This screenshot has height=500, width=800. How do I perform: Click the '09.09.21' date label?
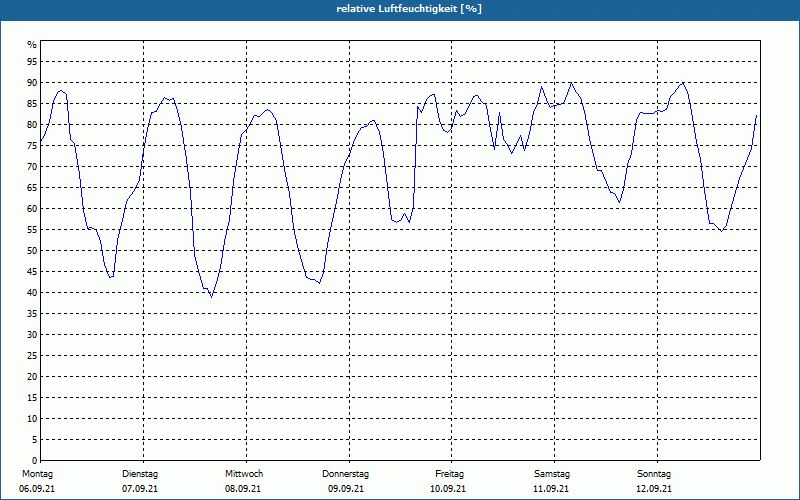click(x=346, y=489)
